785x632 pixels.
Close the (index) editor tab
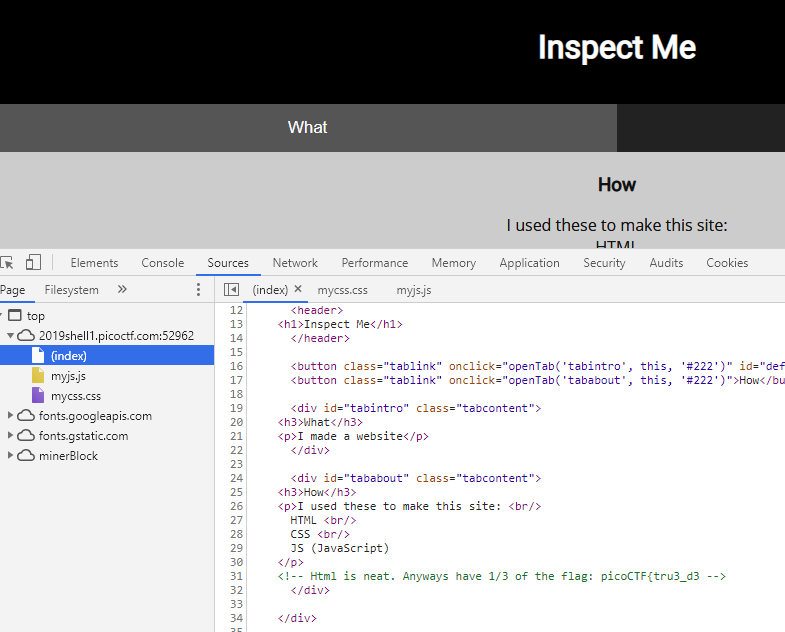point(298,289)
